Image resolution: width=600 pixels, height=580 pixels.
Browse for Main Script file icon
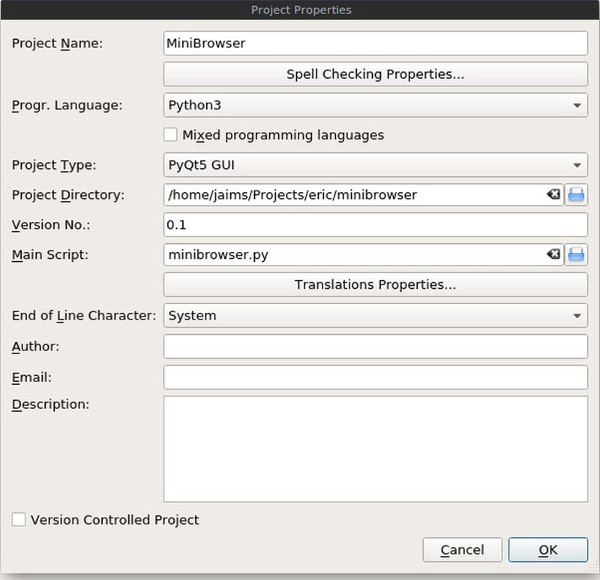point(576,255)
